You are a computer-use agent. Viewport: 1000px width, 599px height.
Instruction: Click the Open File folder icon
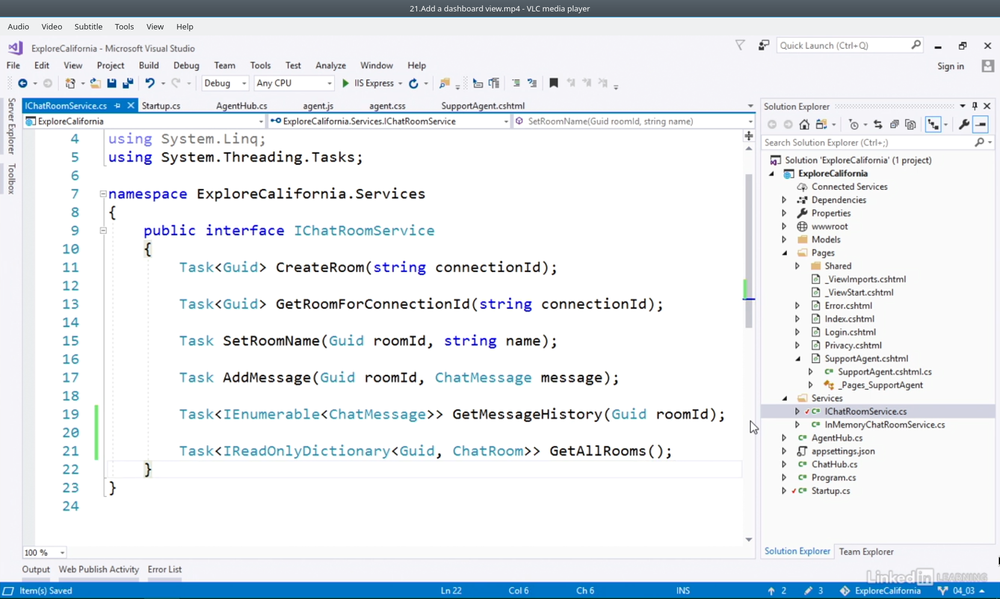(95, 84)
